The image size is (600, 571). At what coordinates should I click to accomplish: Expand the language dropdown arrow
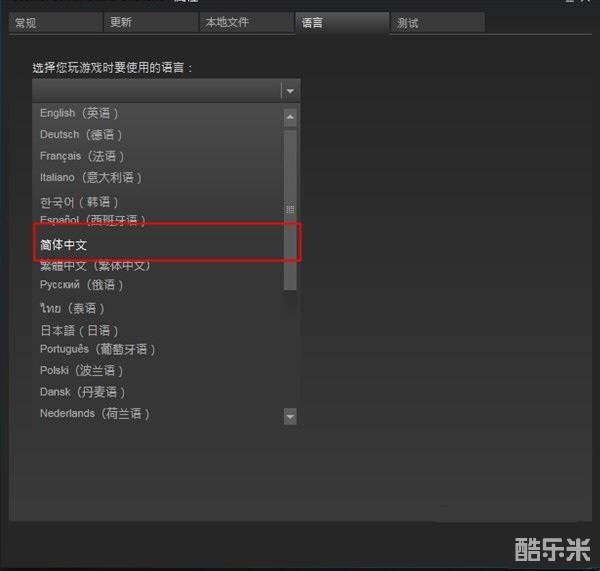point(290,90)
